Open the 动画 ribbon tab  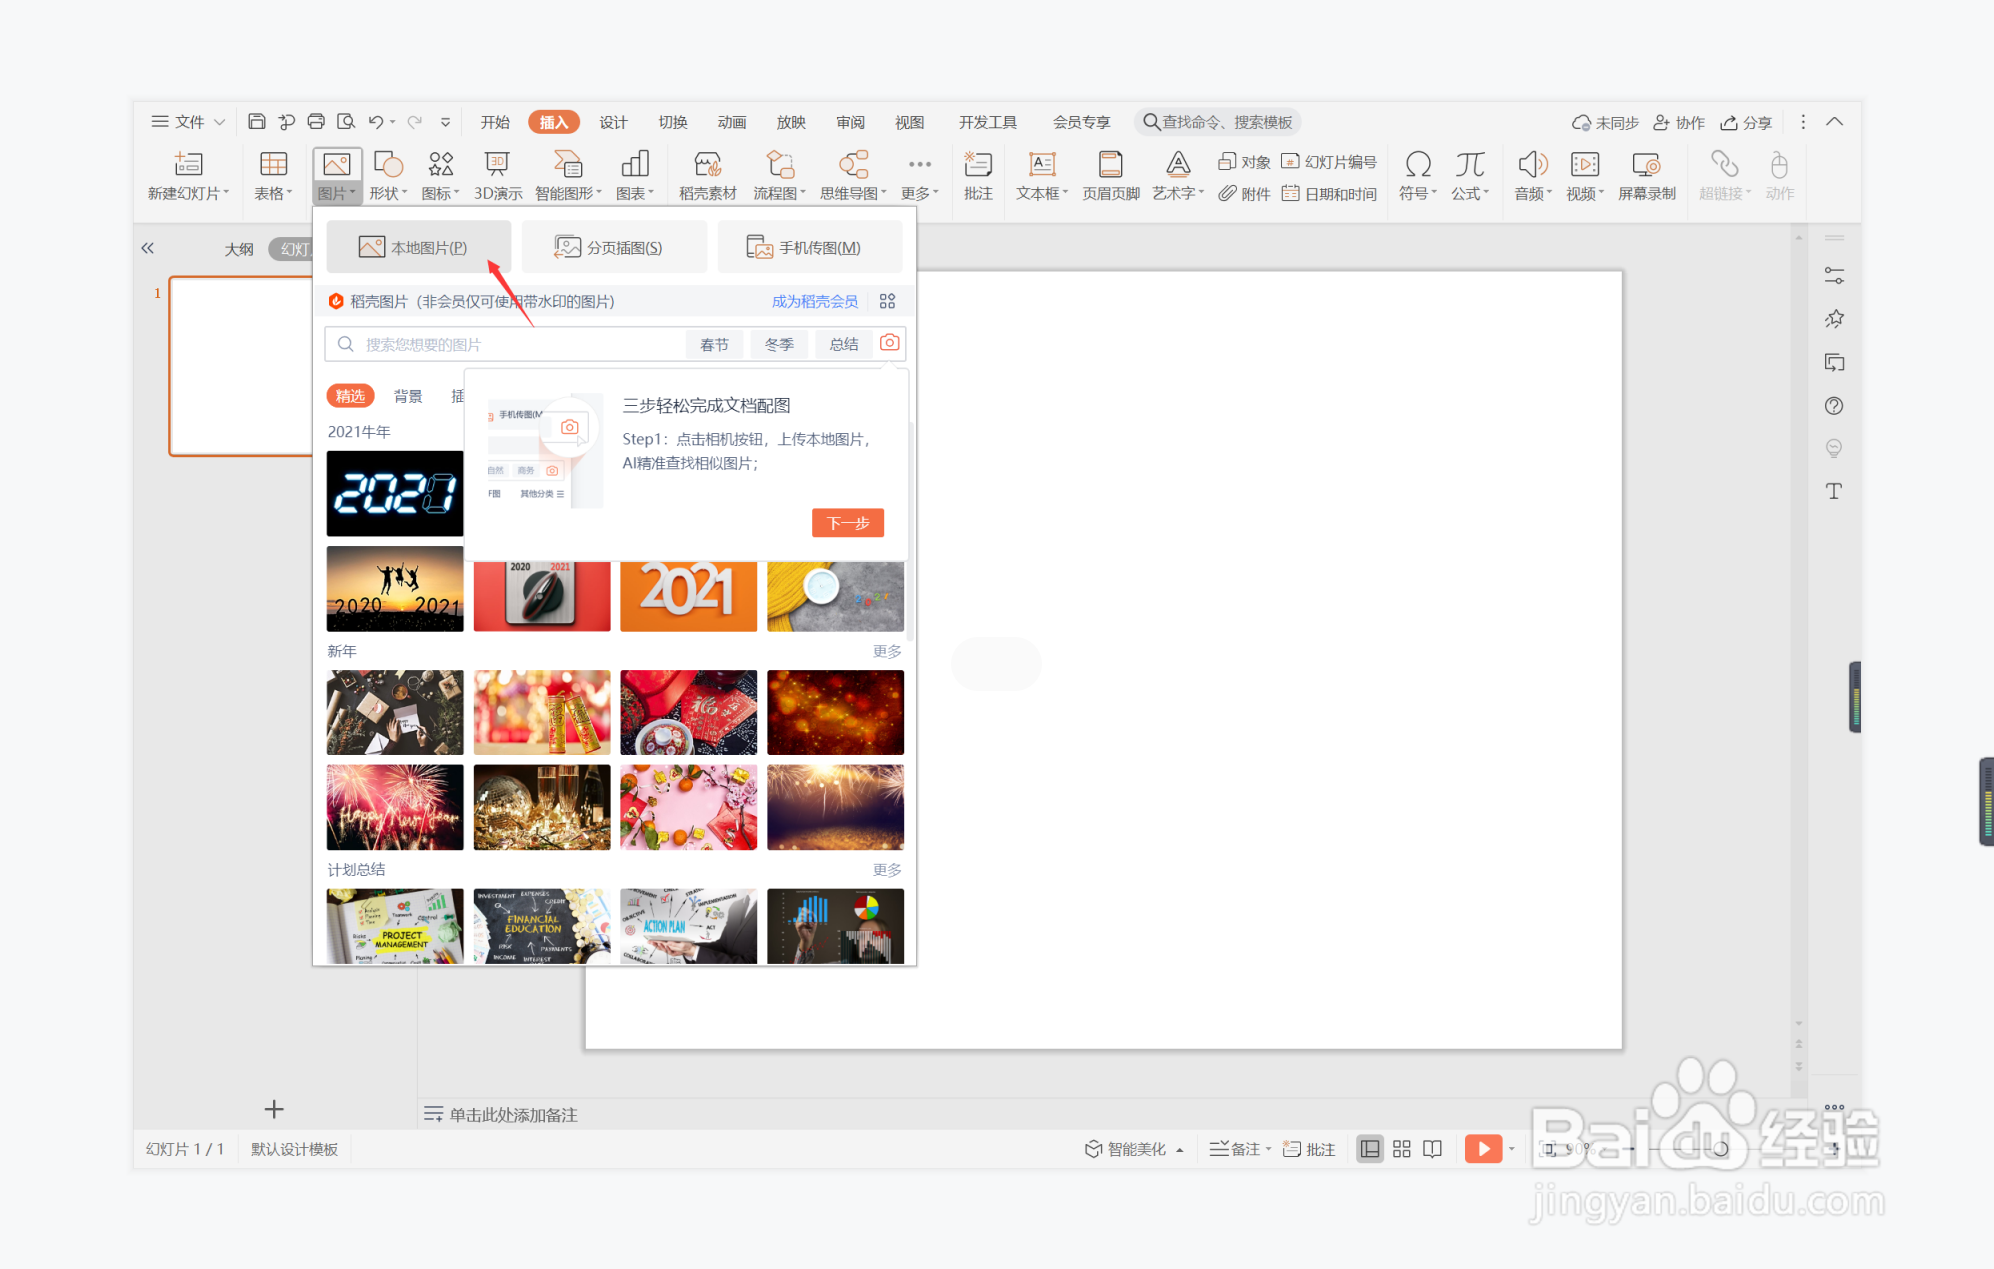(x=731, y=122)
